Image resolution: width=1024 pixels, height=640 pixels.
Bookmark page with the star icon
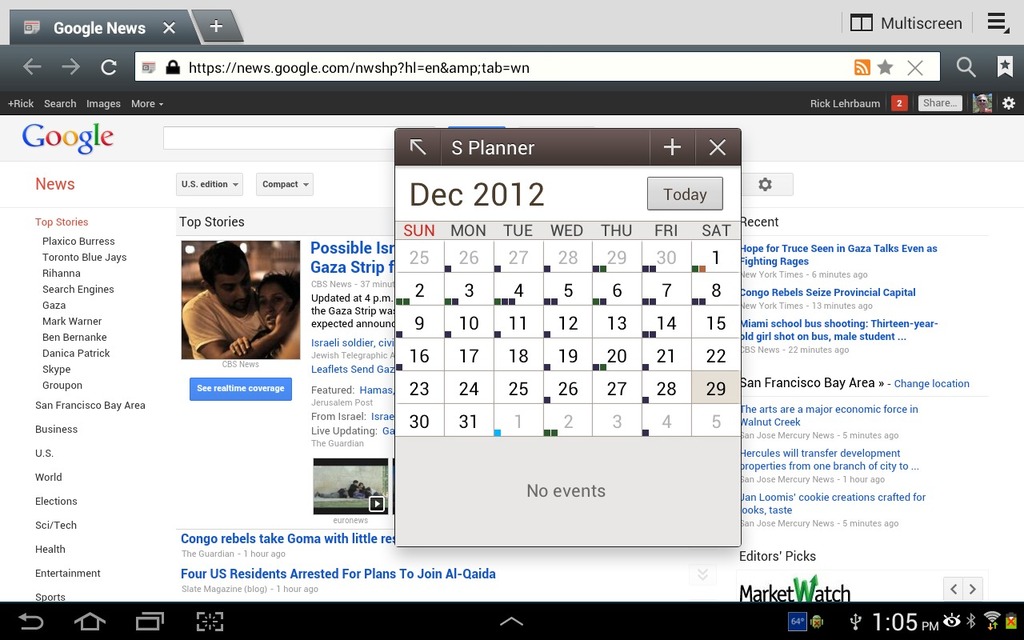tap(886, 67)
